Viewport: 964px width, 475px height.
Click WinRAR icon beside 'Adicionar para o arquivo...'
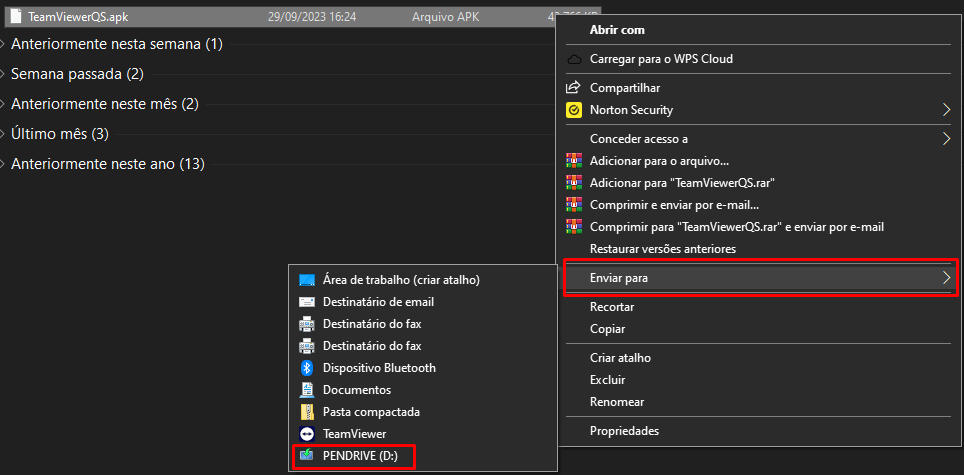point(573,161)
